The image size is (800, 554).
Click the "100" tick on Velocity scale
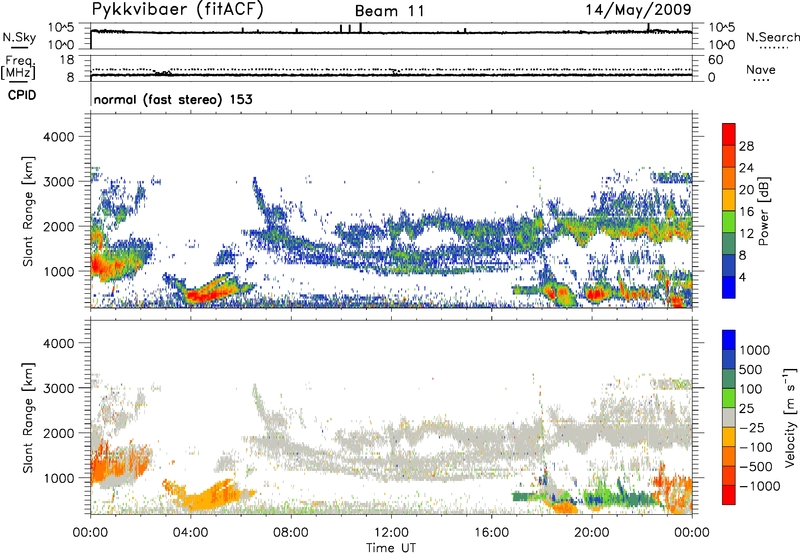pyautogui.click(x=751, y=389)
